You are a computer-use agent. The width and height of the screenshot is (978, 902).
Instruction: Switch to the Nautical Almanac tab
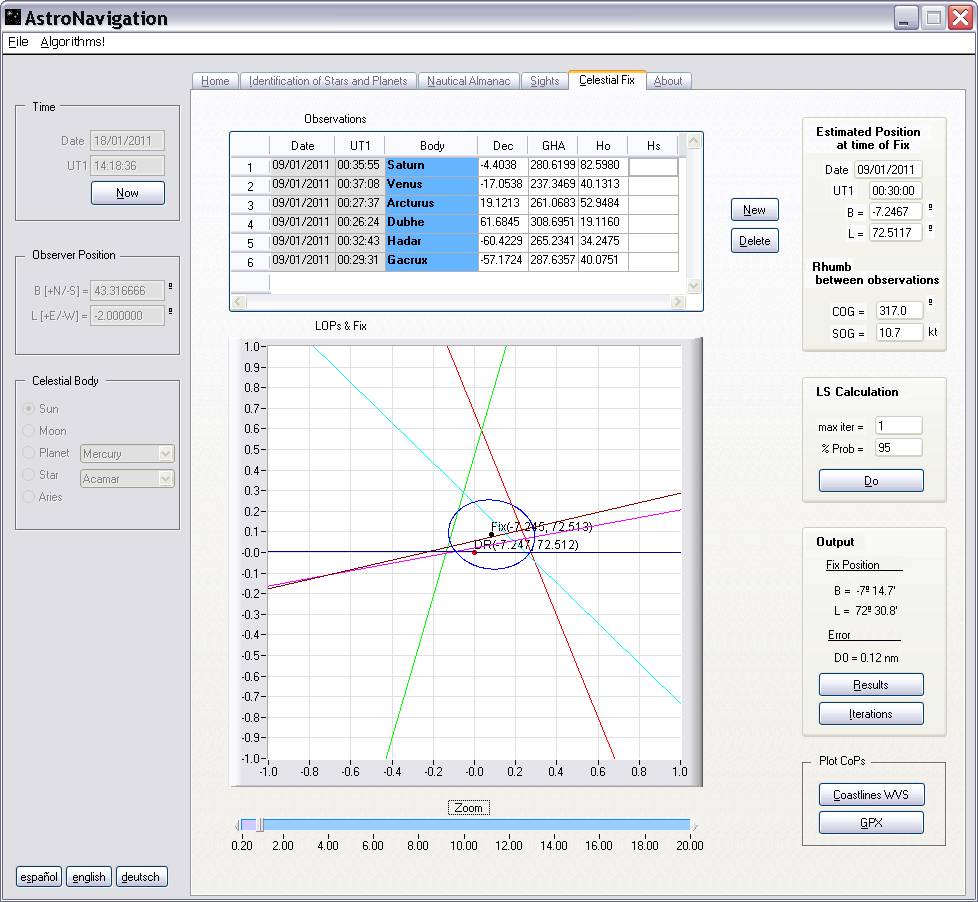(x=468, y=81)
